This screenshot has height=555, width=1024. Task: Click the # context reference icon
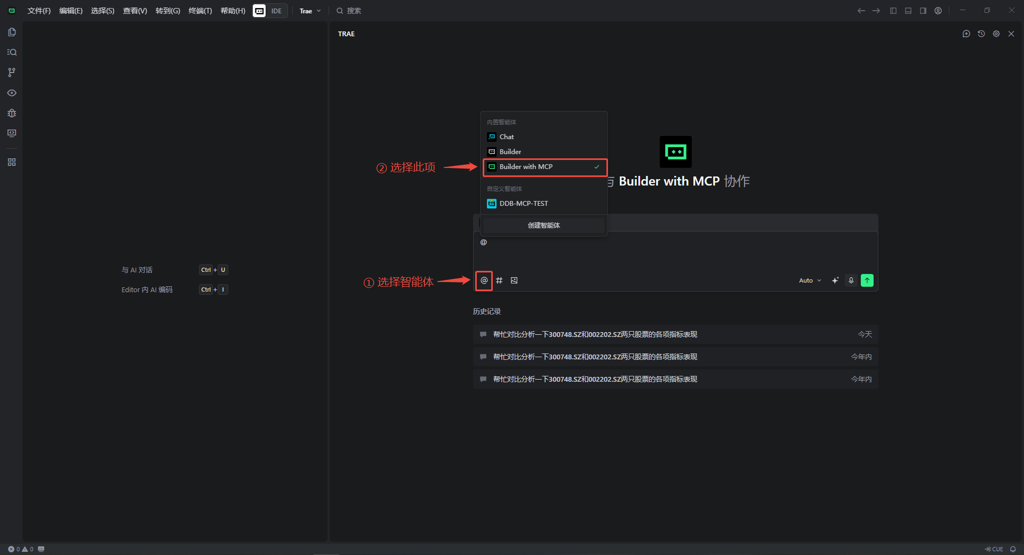tap(499, 281)
